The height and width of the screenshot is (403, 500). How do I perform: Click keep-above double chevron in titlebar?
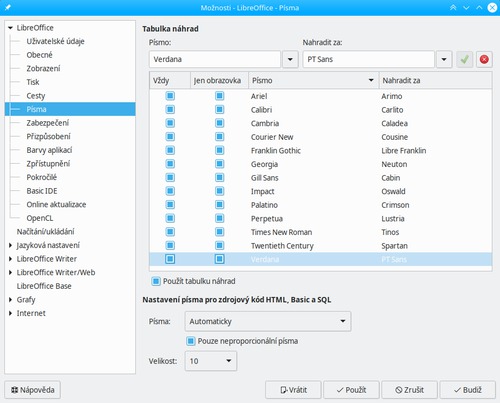[453, 7]
